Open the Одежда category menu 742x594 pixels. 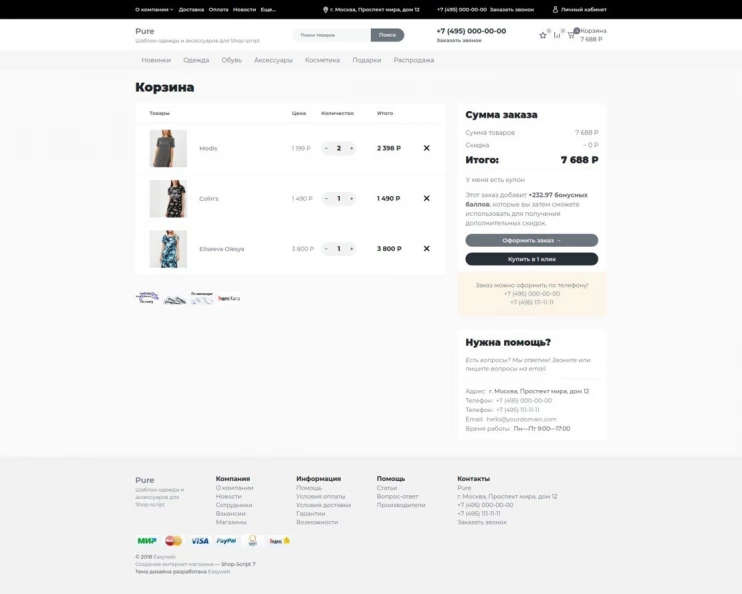click(196, 60)
